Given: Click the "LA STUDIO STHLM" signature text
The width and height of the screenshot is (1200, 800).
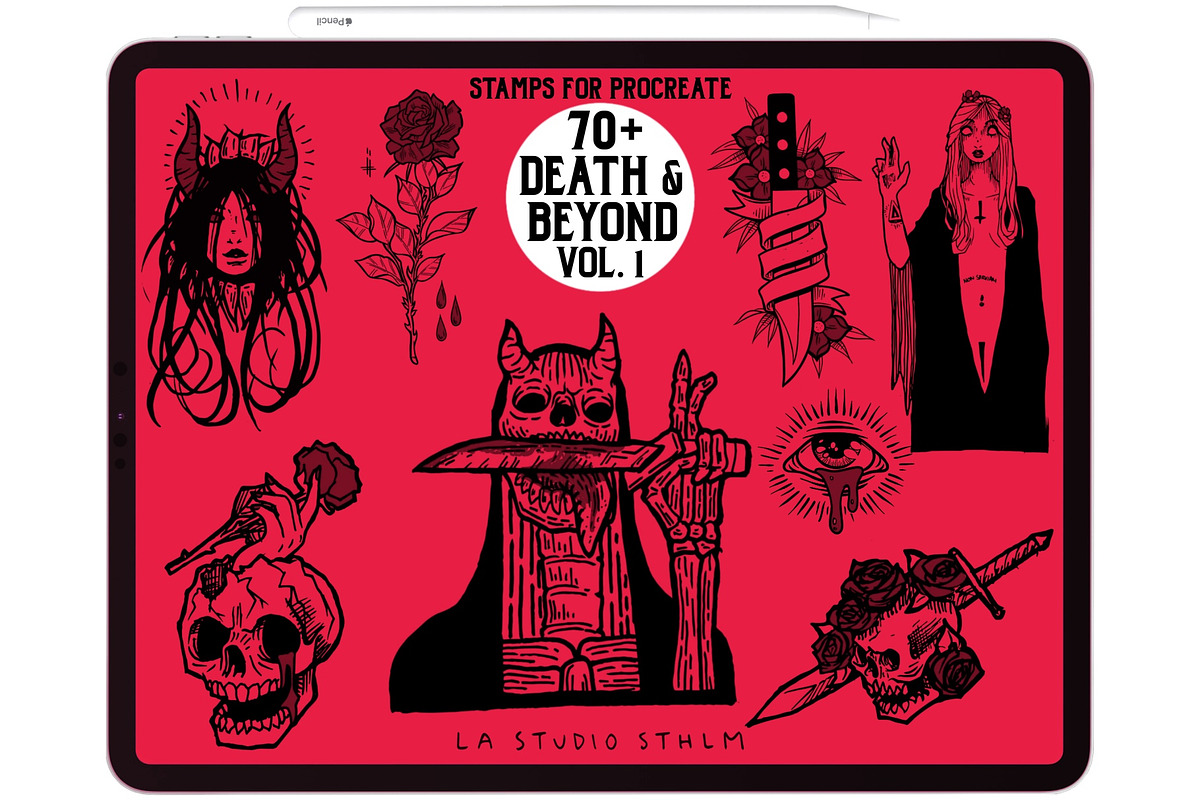Looking at the screenshot, I should [x=599, y=741].
